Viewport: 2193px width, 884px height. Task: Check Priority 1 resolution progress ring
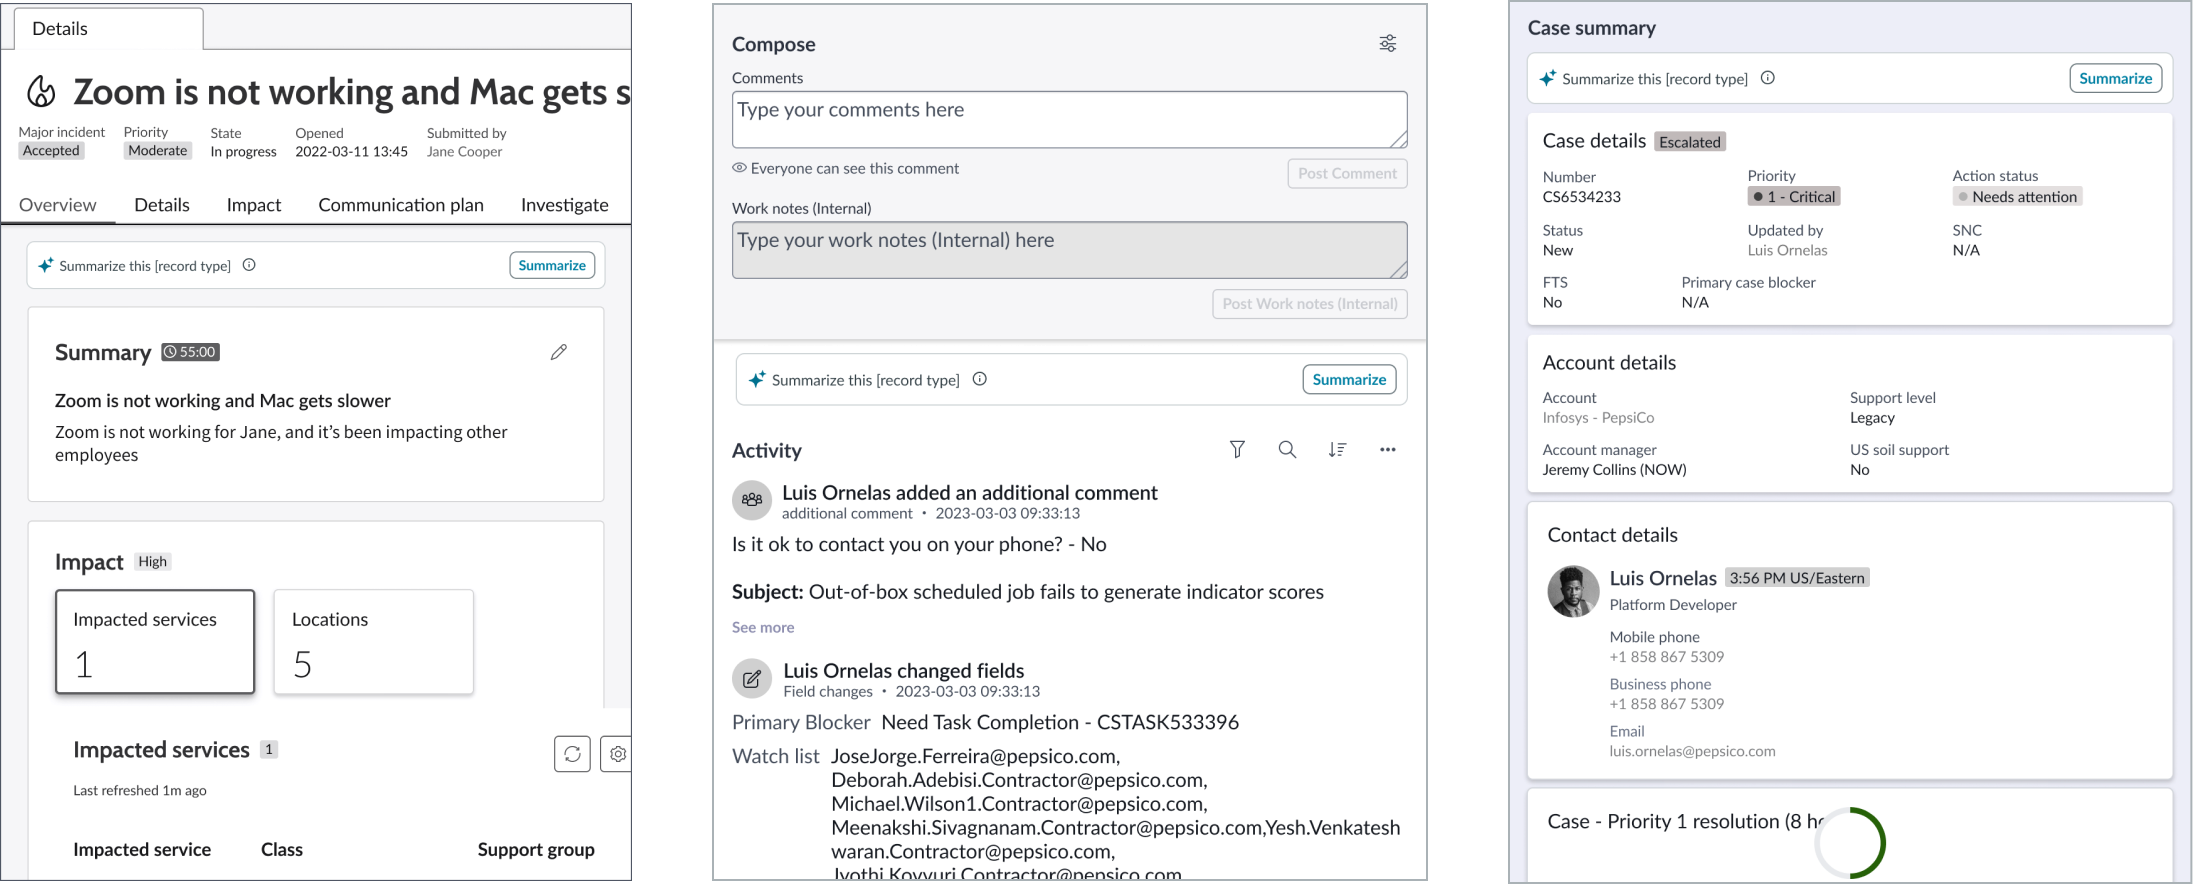point(1849,842)
